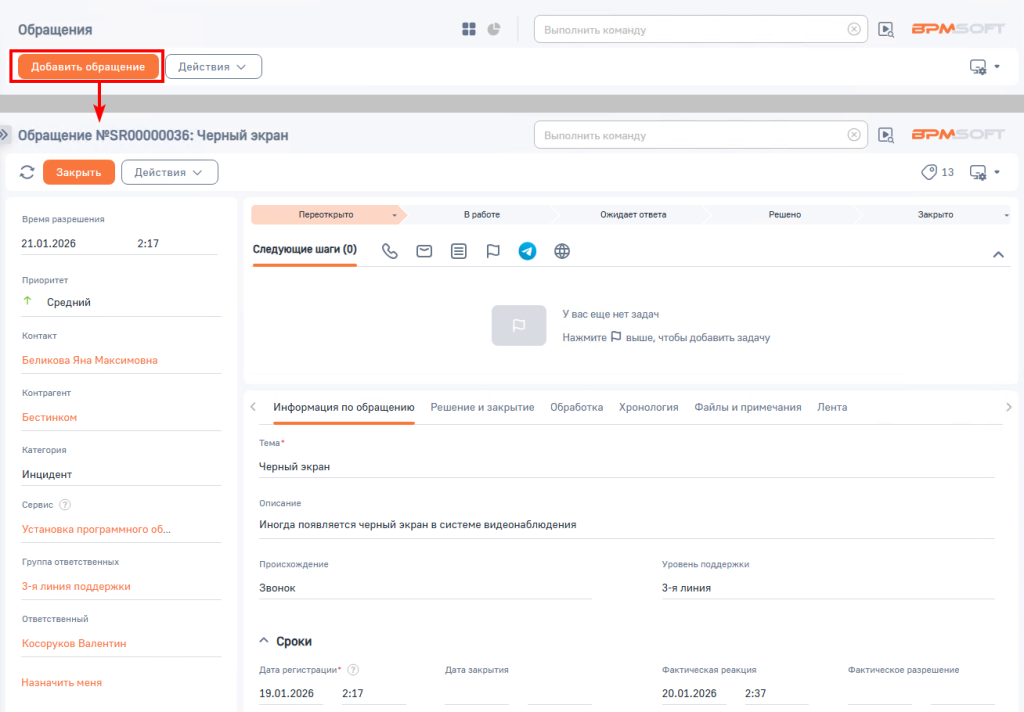The width and height of the screenshot is (1024, 712).
Task: Click the globe portal icon
Action: (x=562, y=251)
